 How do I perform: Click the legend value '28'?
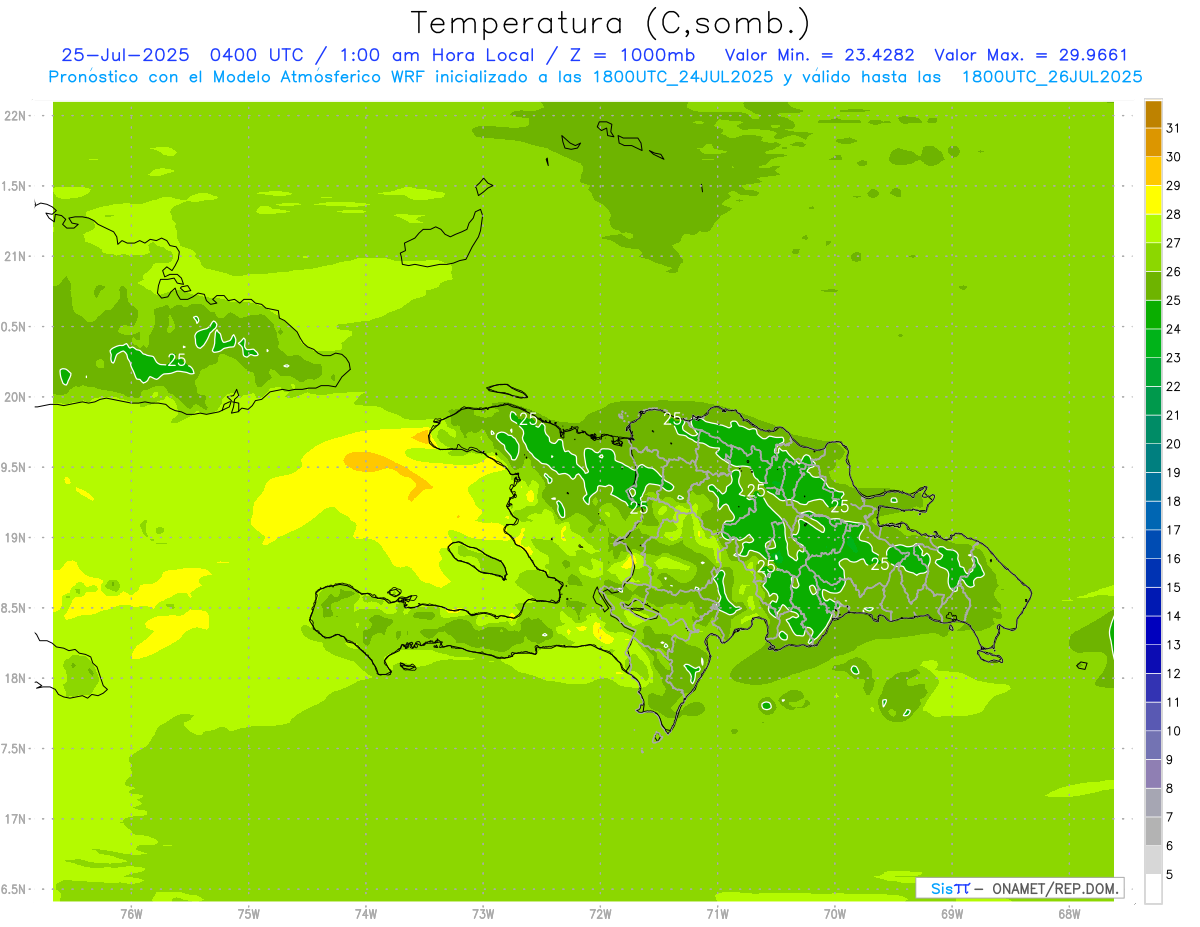(1174, 214)
